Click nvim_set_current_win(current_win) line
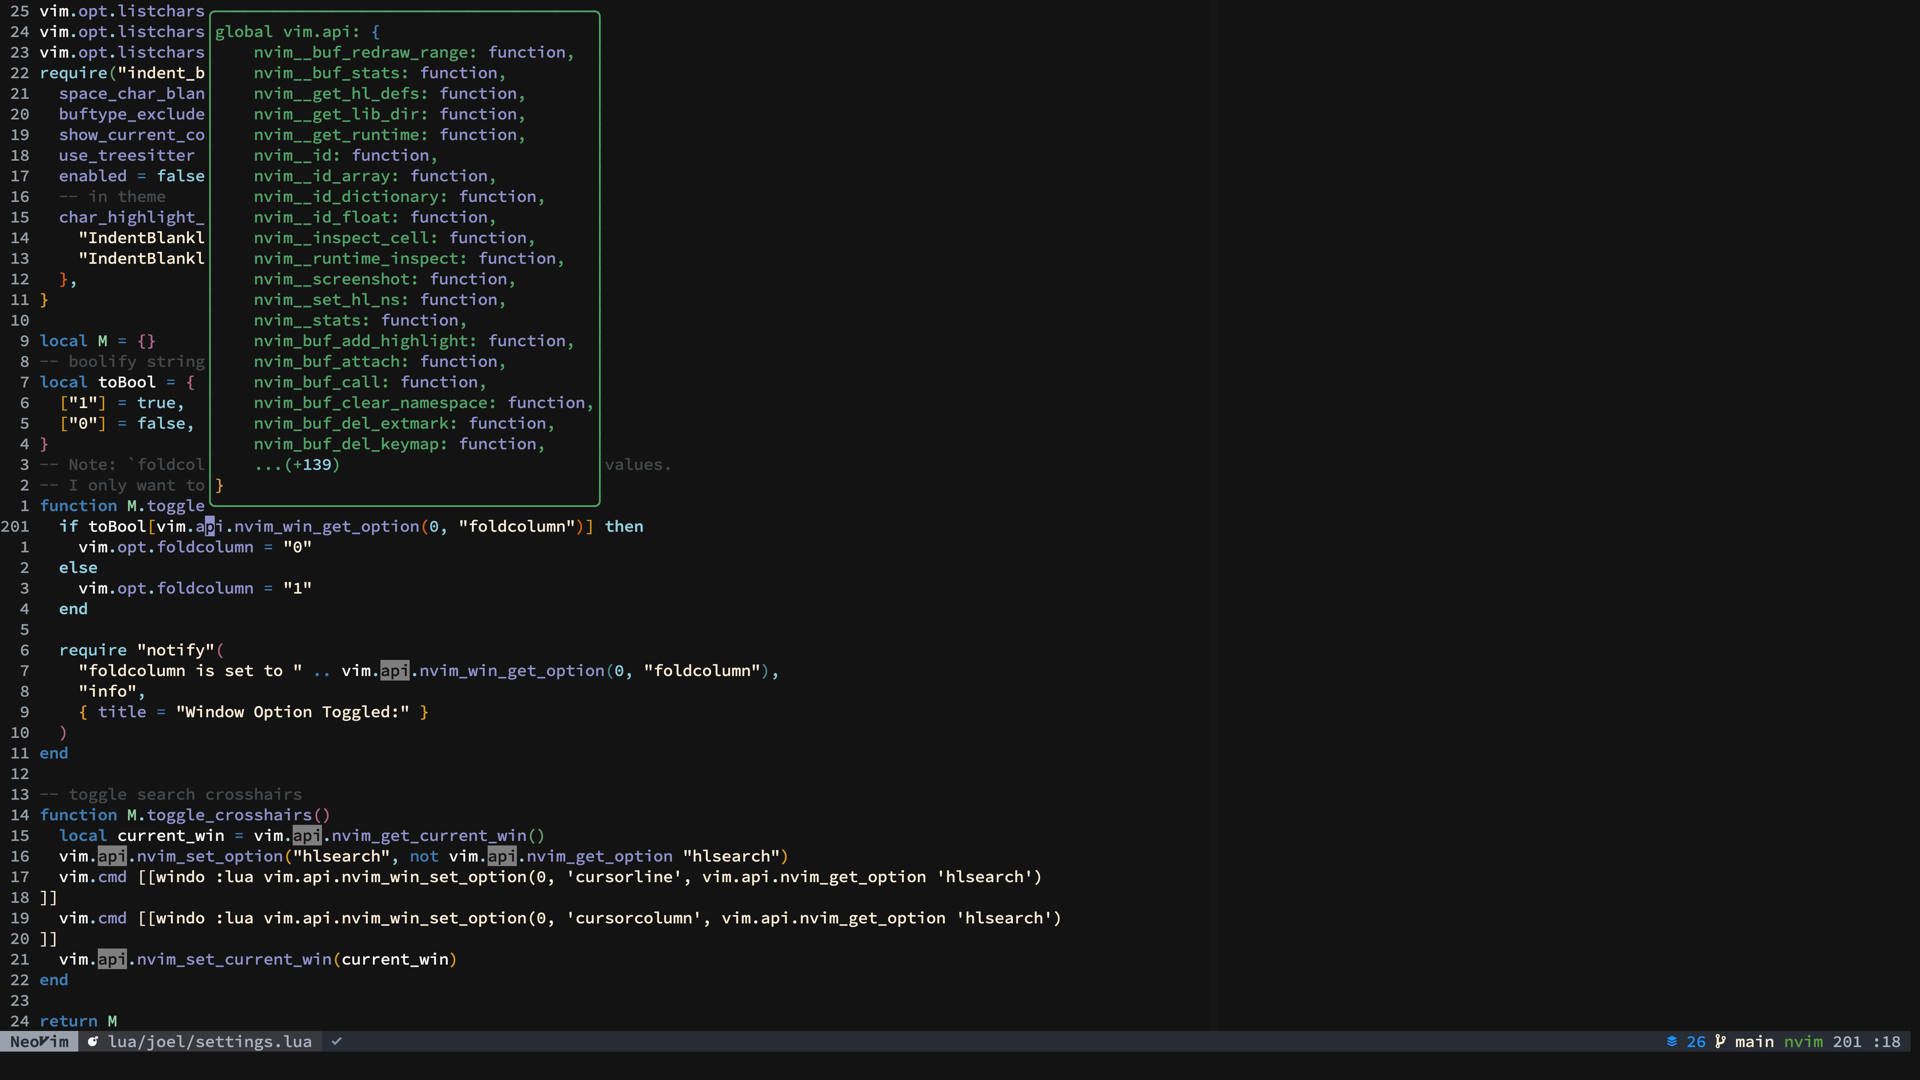The image size is (1920, 1080). click(x=258, y=959)
